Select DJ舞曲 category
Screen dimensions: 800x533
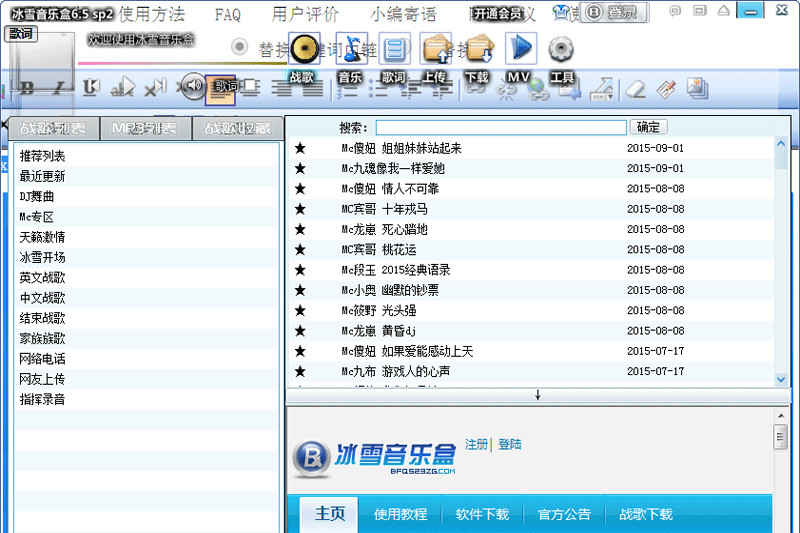[x=37, y=196]
